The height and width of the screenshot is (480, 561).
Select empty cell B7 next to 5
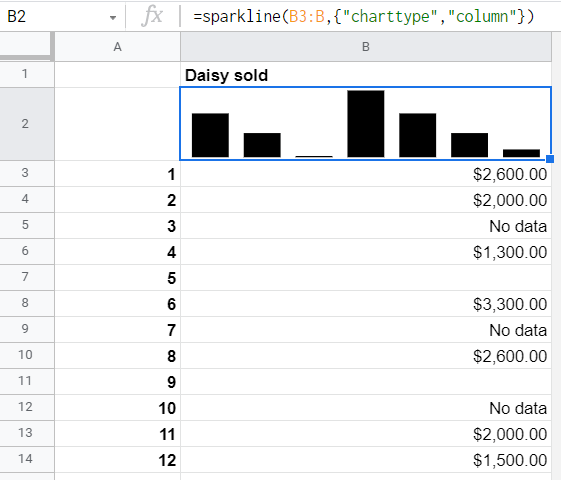click(366, 278)
